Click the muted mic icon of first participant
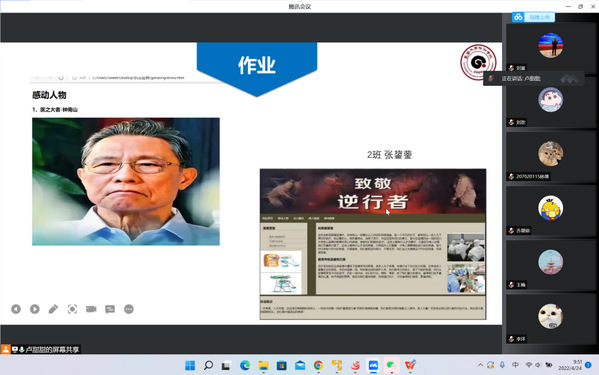 pyautogui.click(x=511, y=68)
